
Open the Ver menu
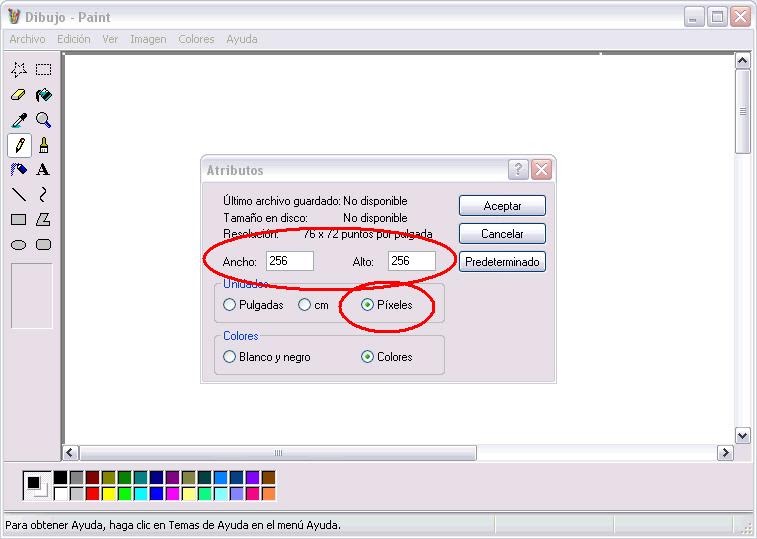(x=110, y=39)
